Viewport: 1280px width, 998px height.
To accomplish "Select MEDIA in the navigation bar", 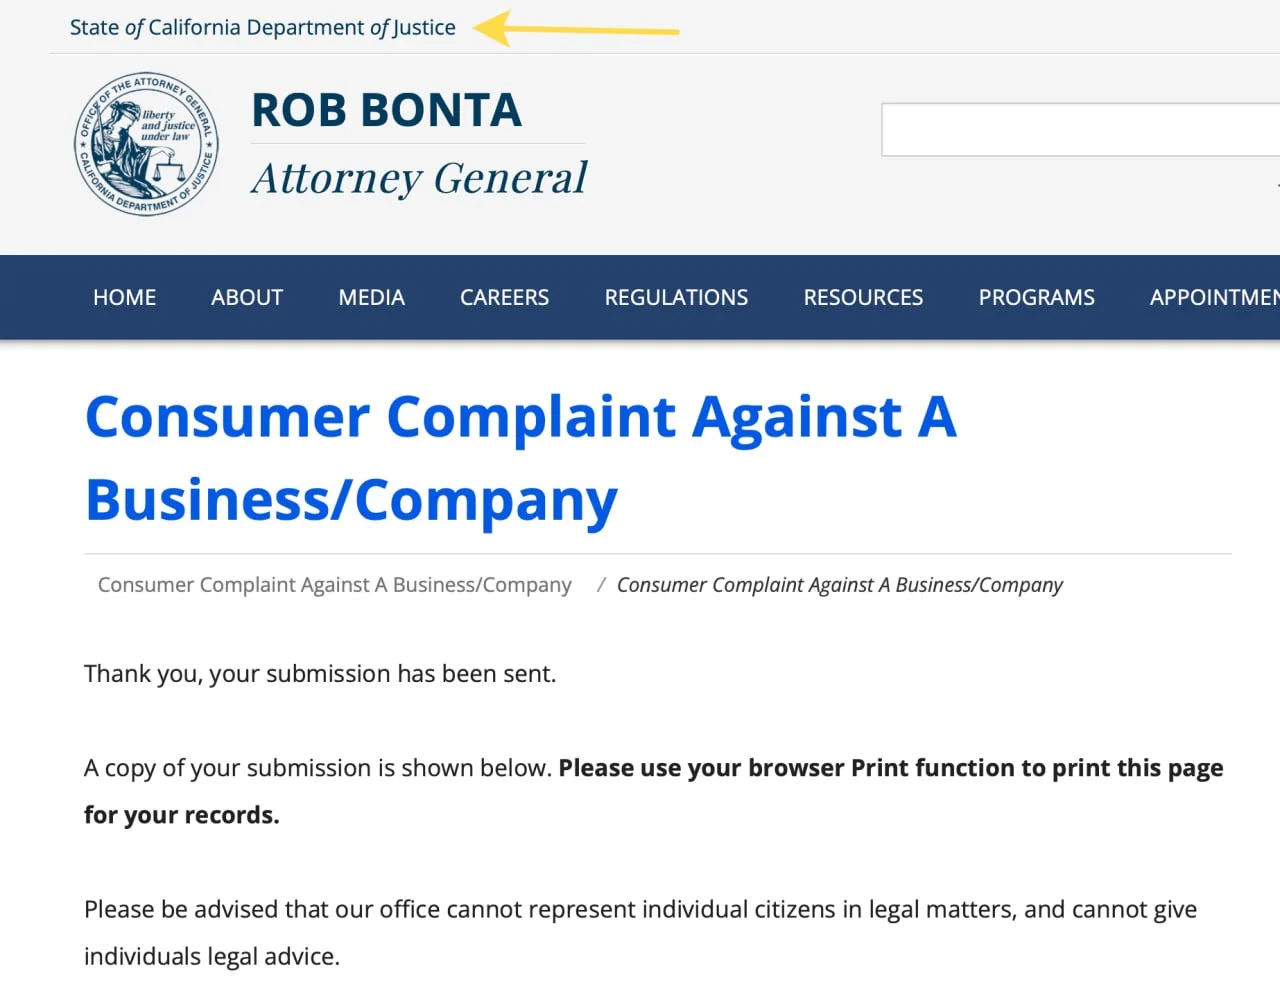I will coord(372,298).
